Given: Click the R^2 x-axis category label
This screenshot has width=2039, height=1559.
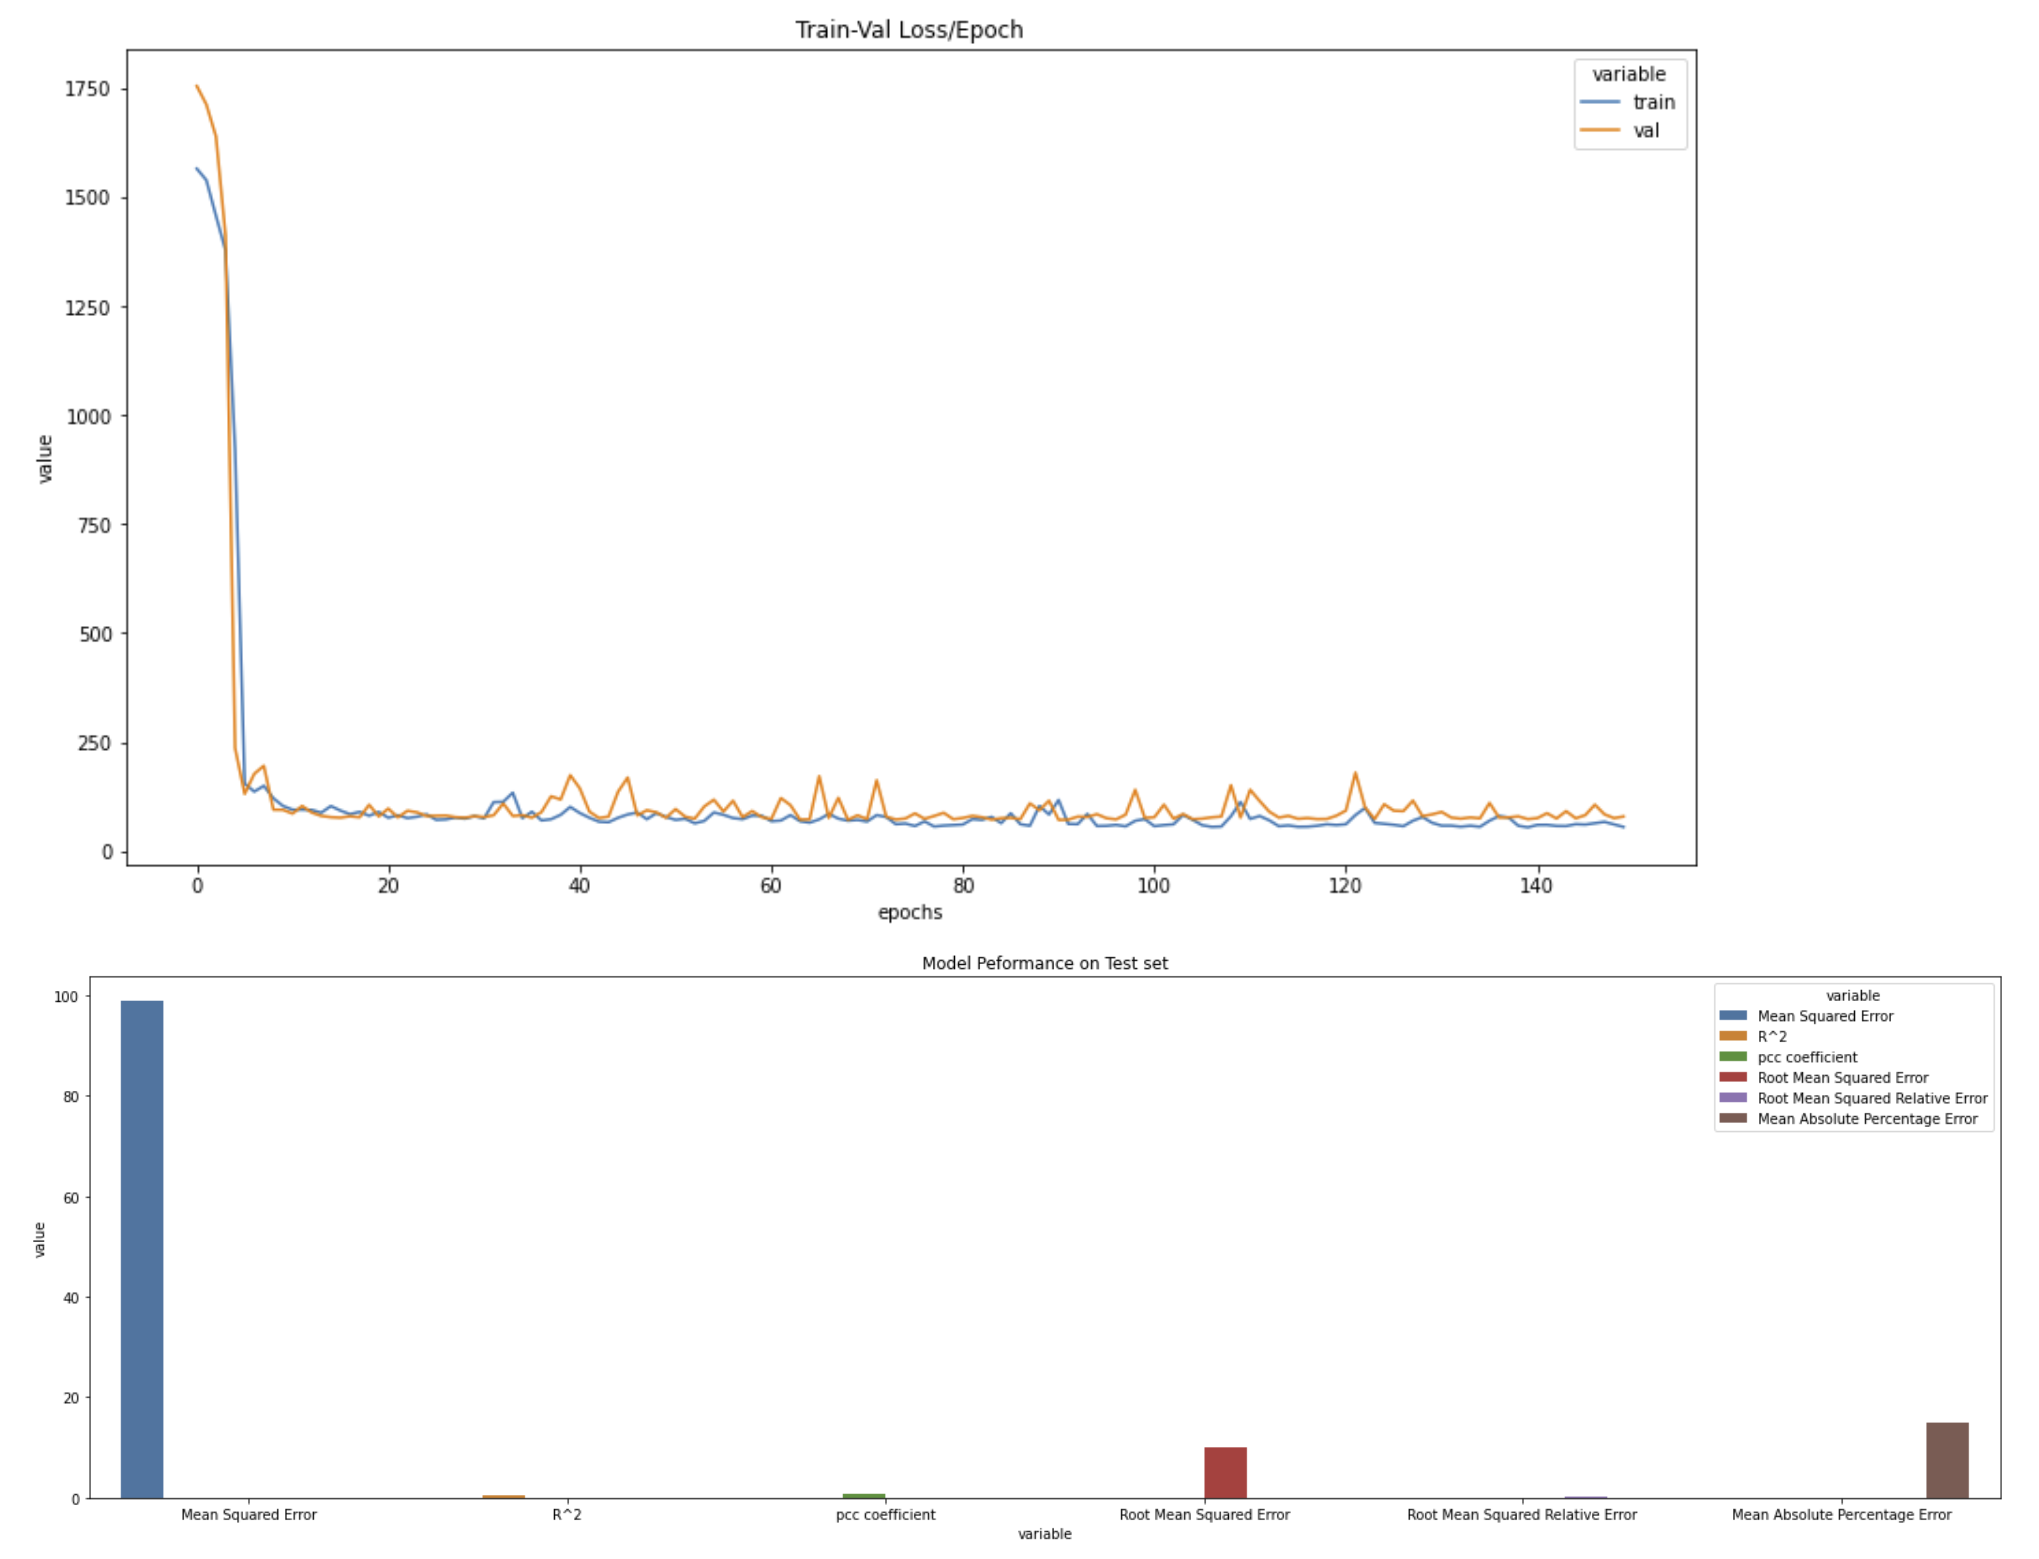Looking at the screenshot, I should [x=567, y=1515].
